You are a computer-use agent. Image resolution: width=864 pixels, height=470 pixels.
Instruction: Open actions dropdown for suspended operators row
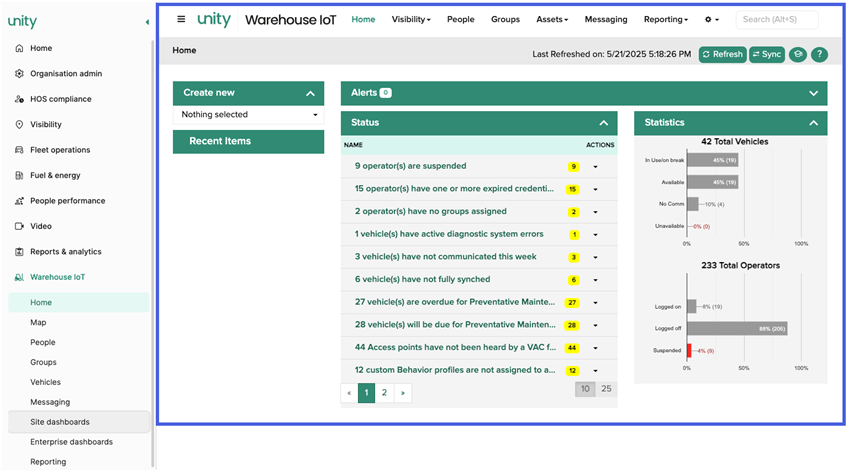tap(596, 166)
